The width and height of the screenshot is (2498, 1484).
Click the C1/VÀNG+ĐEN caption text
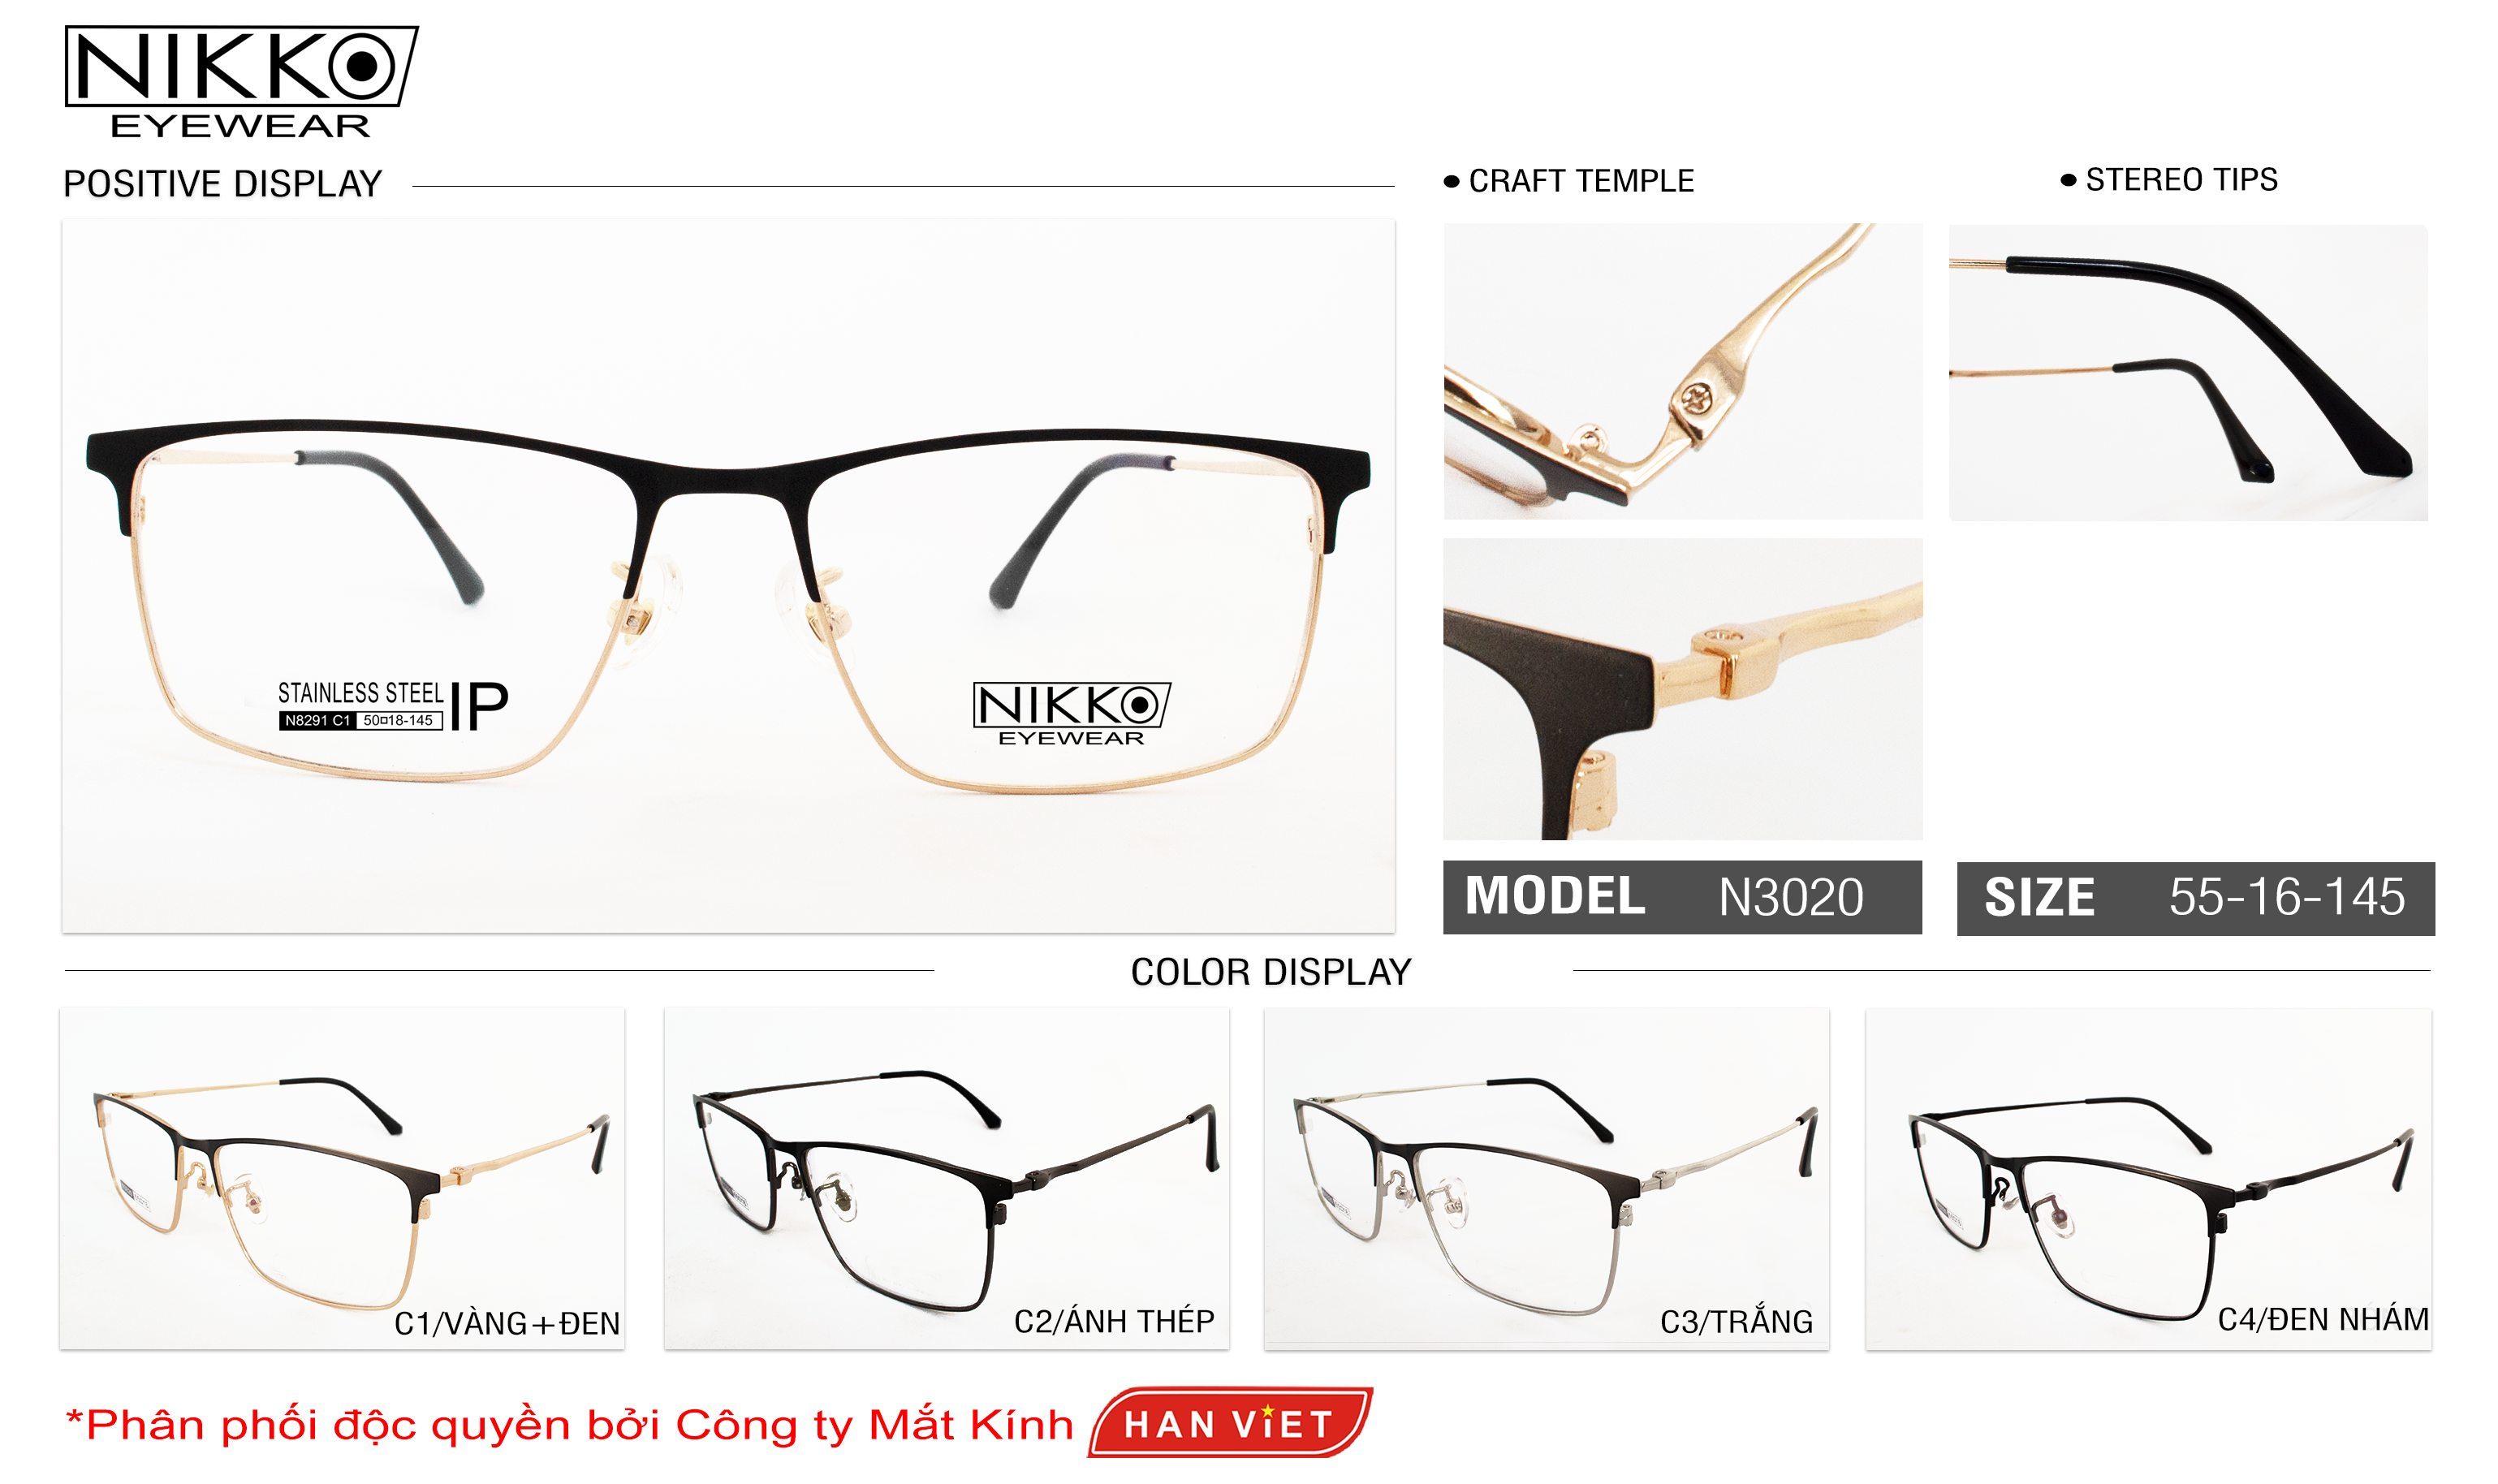point(507,1323)
